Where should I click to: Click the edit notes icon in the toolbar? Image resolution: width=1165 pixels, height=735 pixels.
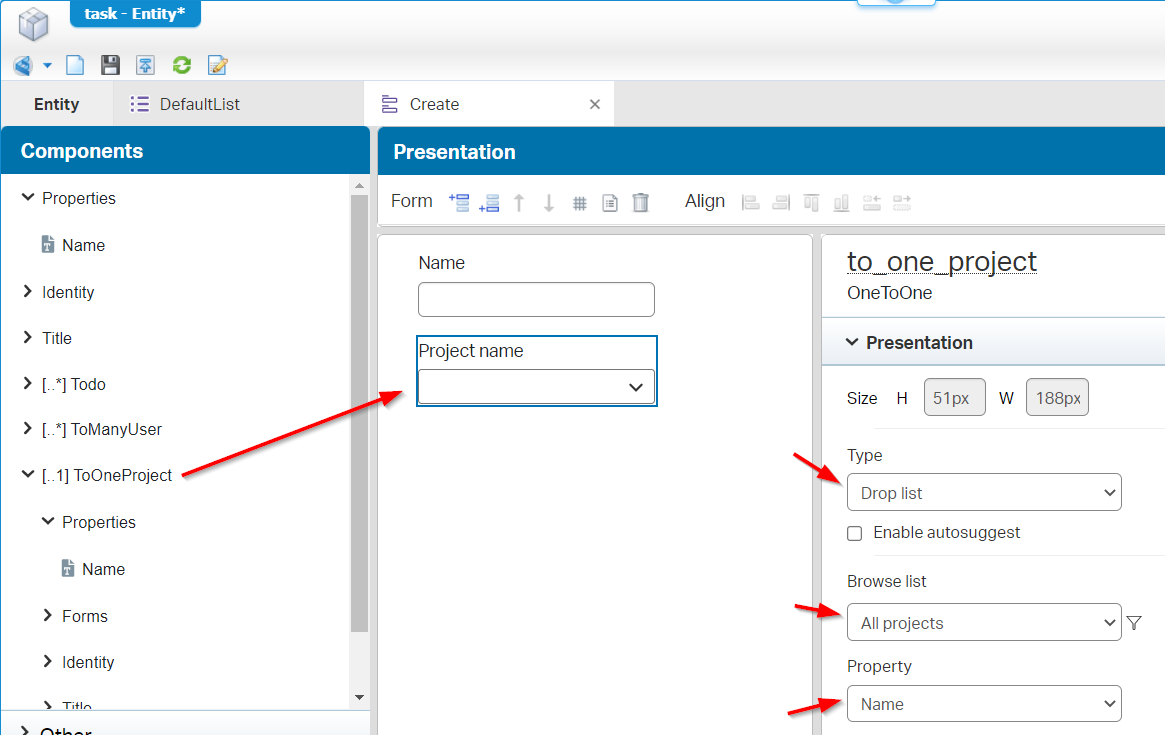click(x=217, y=64)
